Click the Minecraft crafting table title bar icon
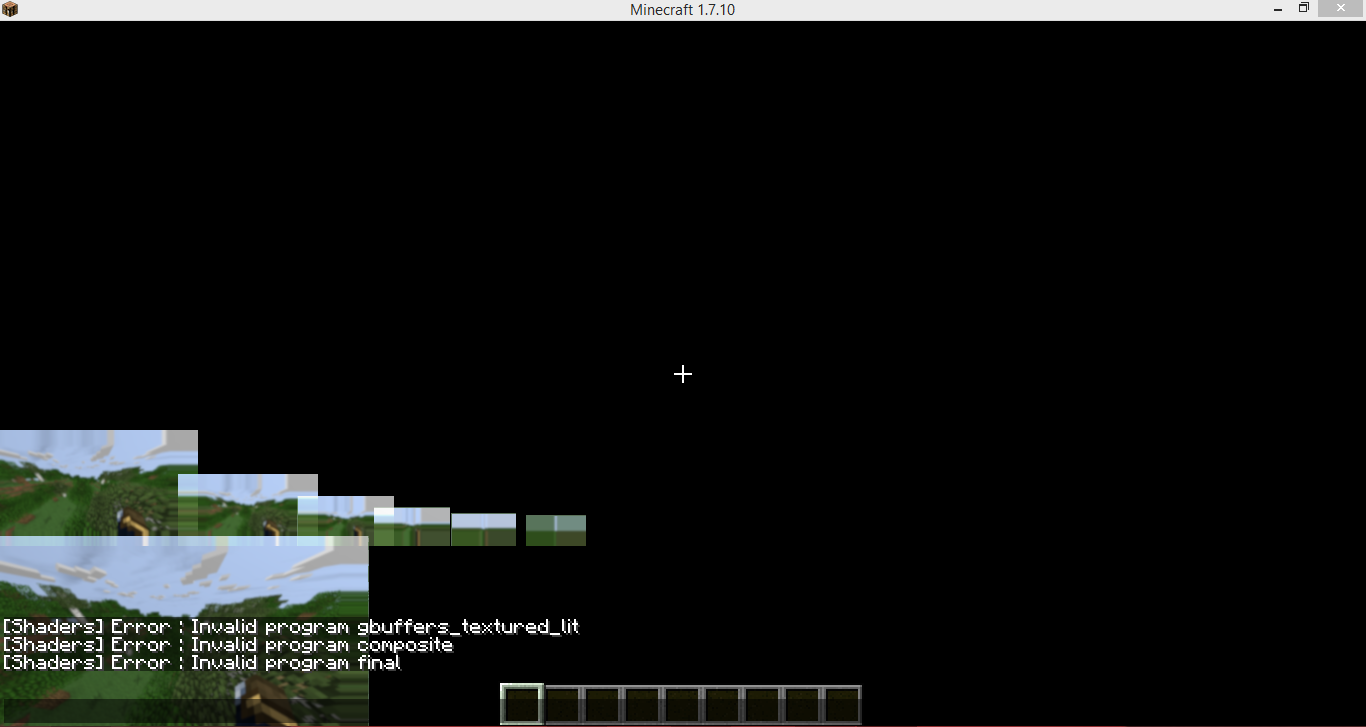This screenshot has height=727, width=1366. (x=10, y=10)
